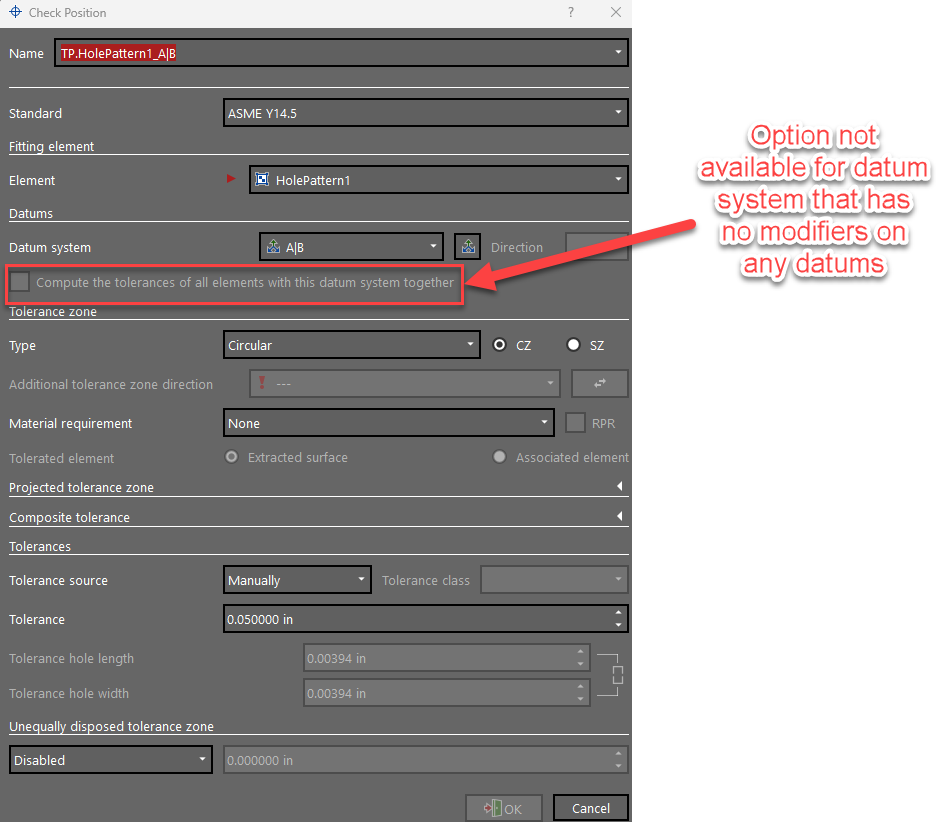The height and width of the screenshot is (822, 936).
Task: Click the red arrow beside Element
Action: pos(231,178)
